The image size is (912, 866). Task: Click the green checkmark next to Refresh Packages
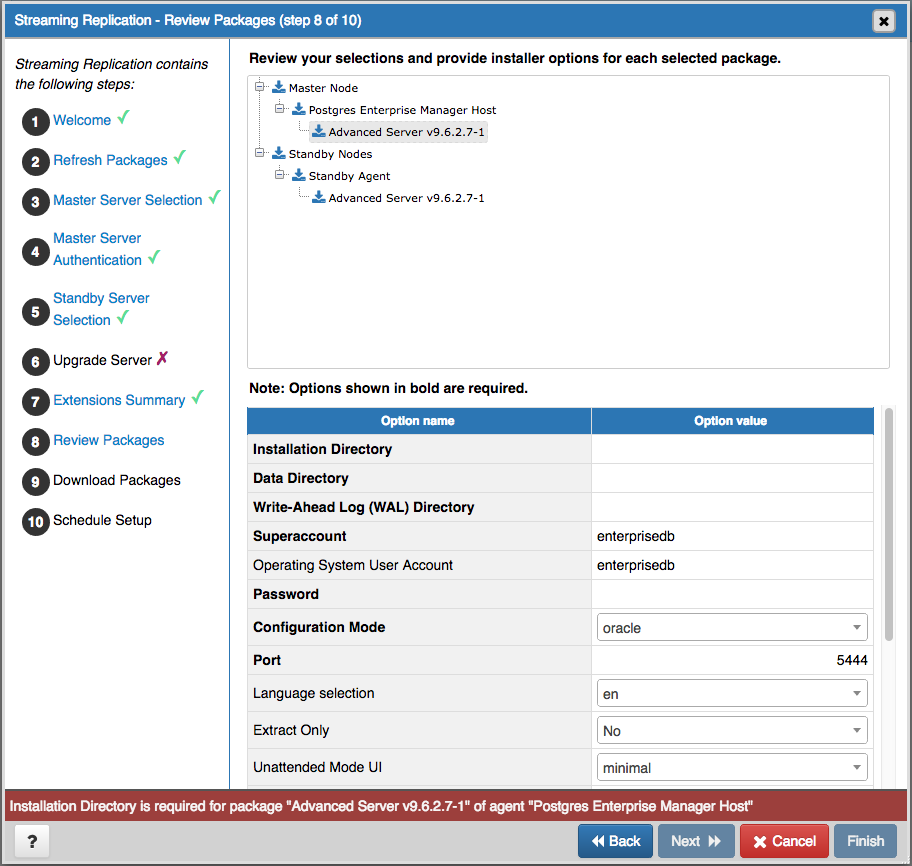180,157
